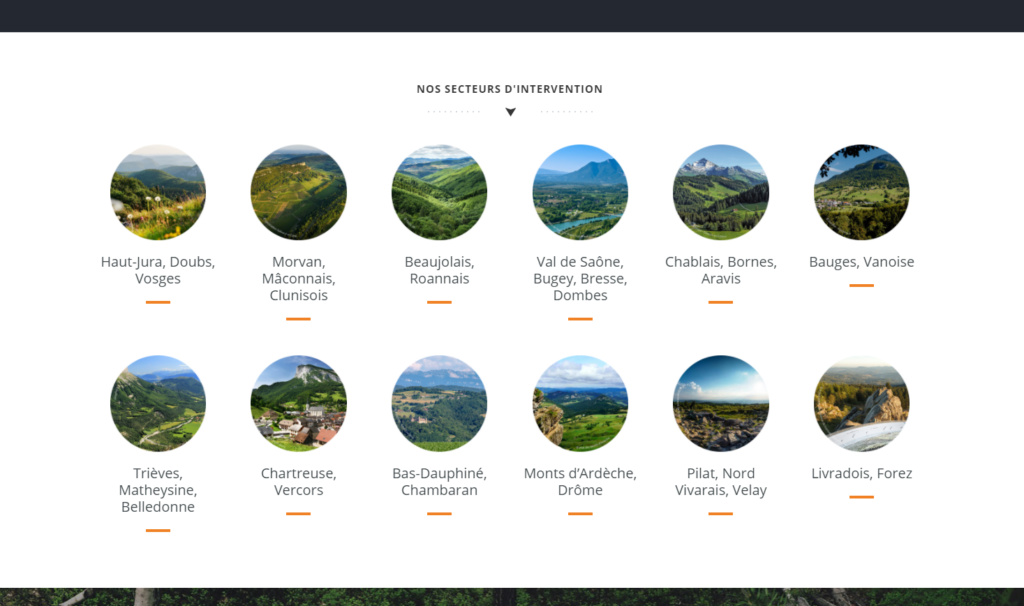Follow the Haut-Jura, Doubs, Vosges text link
The width and height of the screenshot is (1024, 606).
158,270
